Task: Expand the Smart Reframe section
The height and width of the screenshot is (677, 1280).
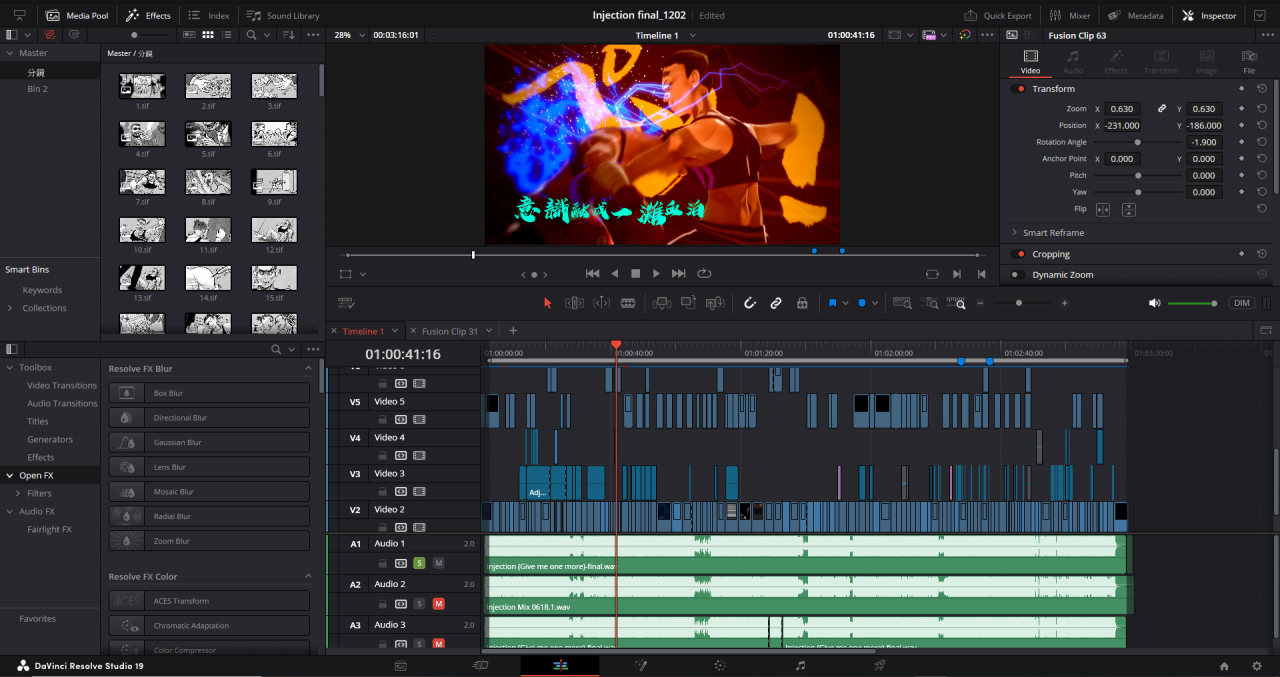Action: tap(1014, 232)
